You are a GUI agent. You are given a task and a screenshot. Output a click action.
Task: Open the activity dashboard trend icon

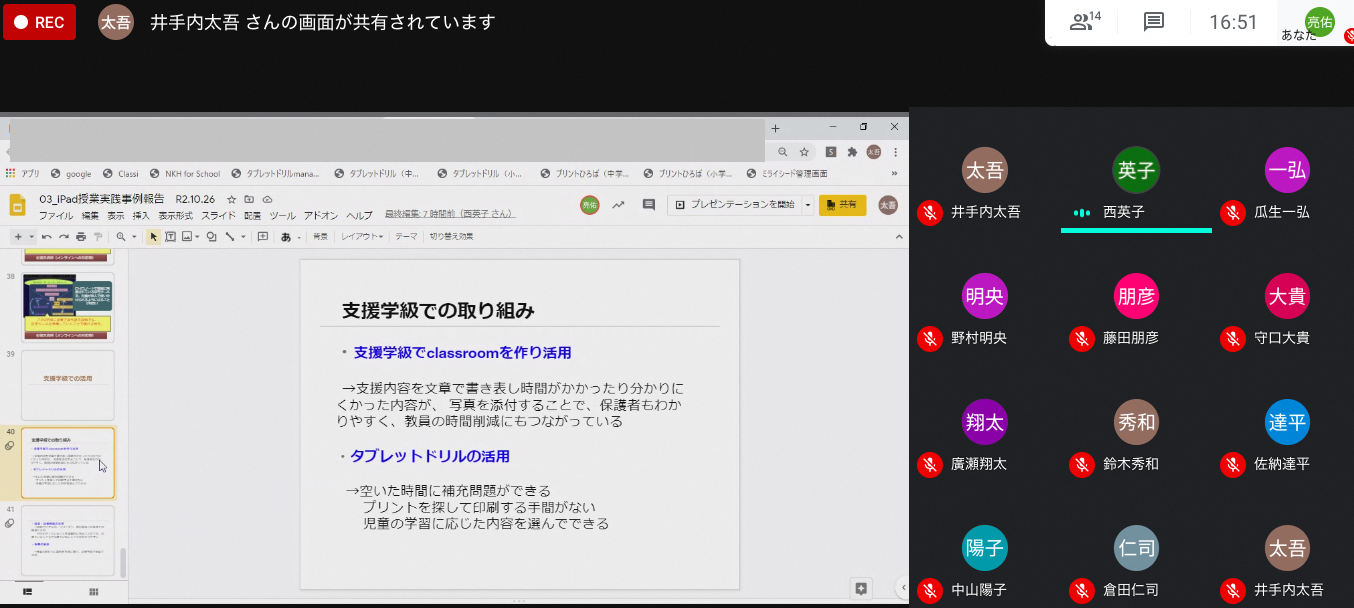(x=618, y=205)
